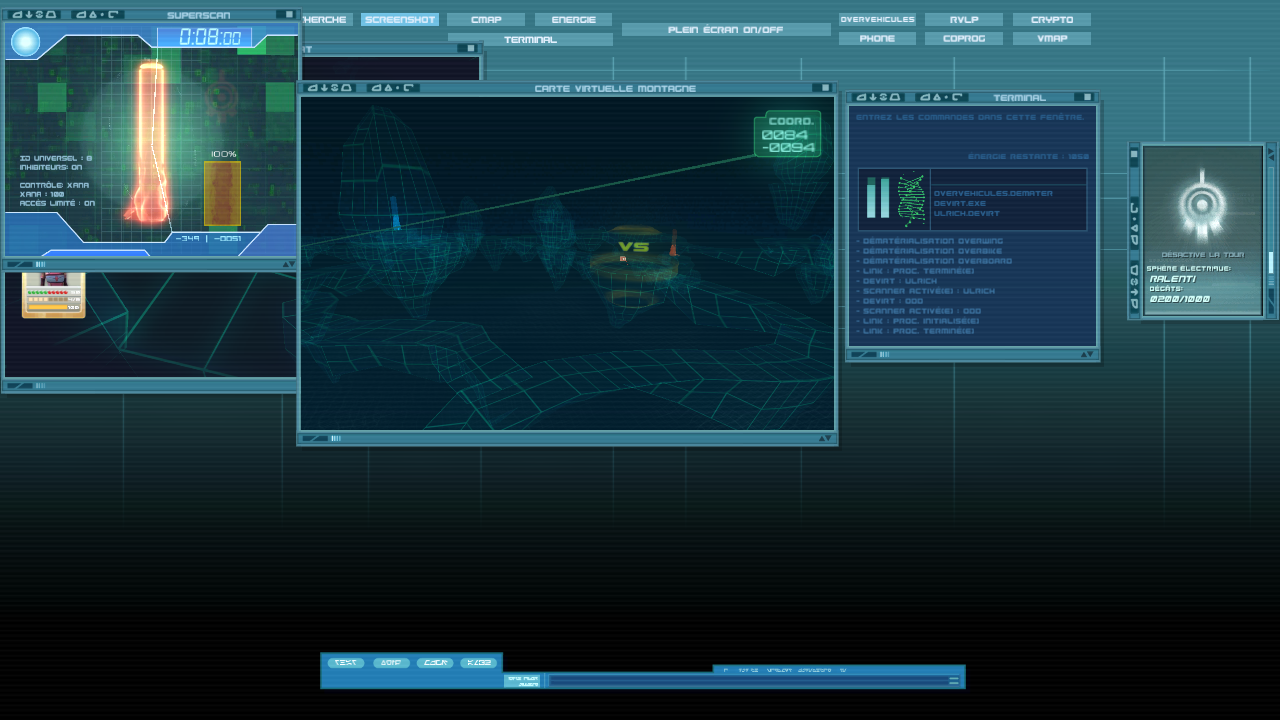The height and width of the screenshot is (720, 1280).
Task: Open the CRYPTO program
Action: tap(1052, 20)
